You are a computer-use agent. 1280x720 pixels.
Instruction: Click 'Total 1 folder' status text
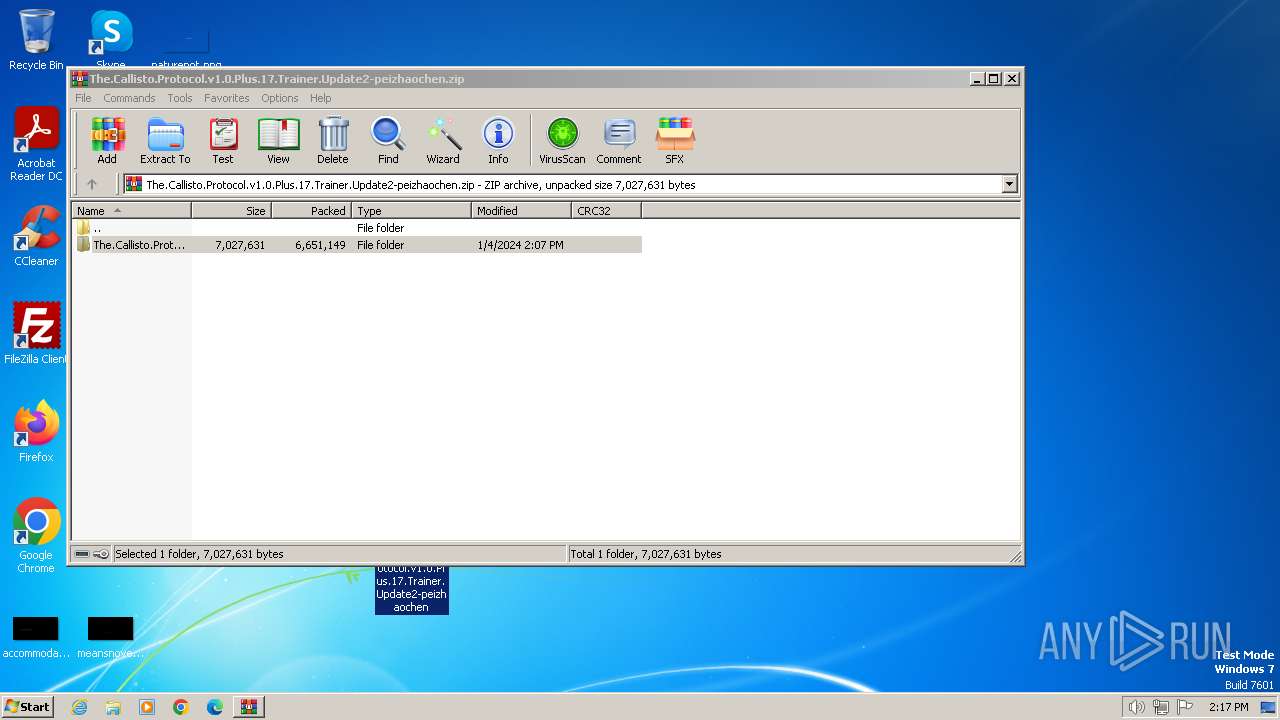(646, 554)
